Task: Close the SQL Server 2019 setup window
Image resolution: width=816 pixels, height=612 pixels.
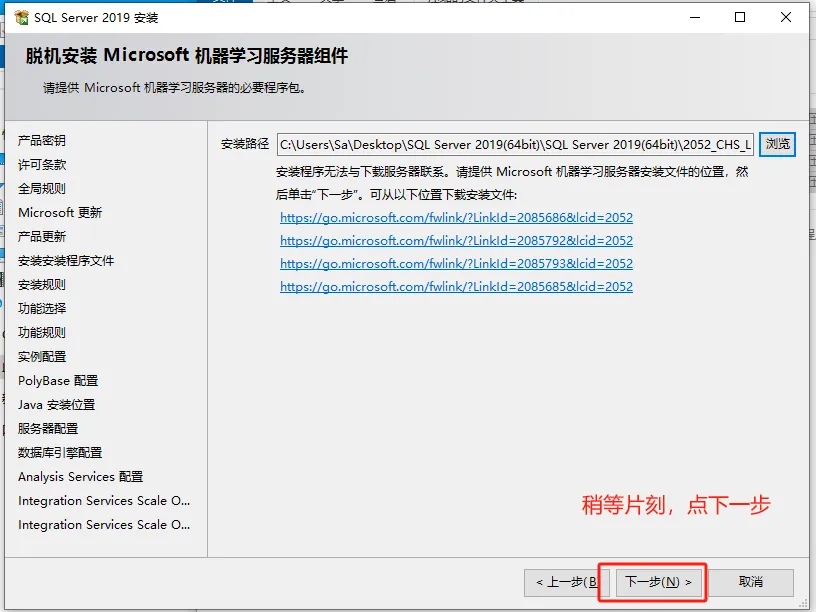Action: (786, 17)
